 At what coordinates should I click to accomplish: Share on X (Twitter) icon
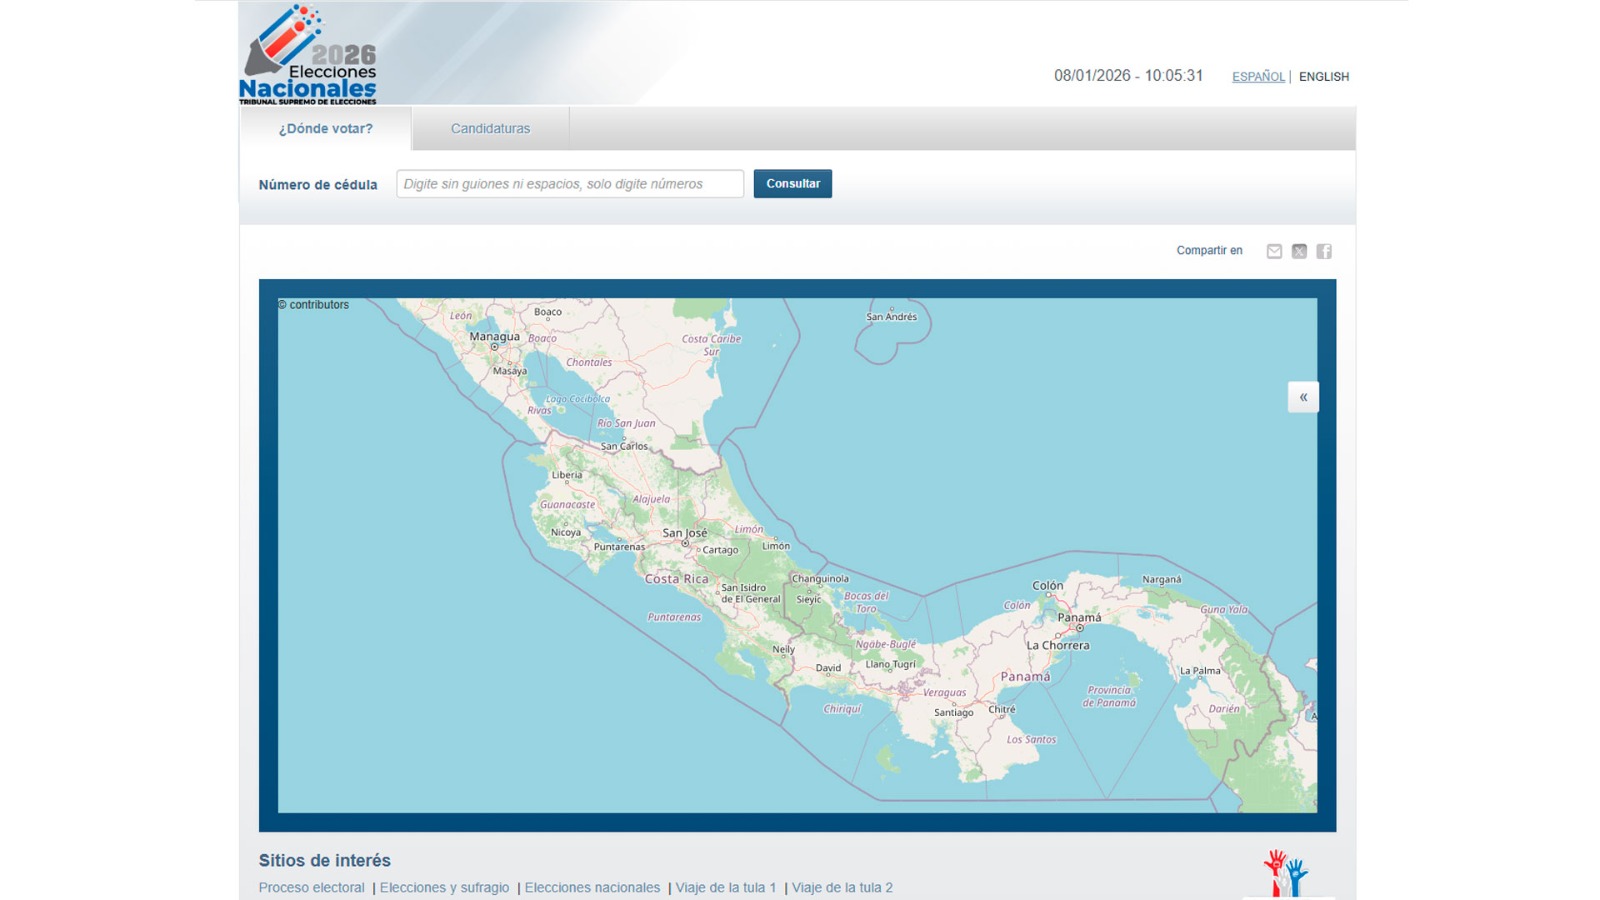tap(1299, 251)
